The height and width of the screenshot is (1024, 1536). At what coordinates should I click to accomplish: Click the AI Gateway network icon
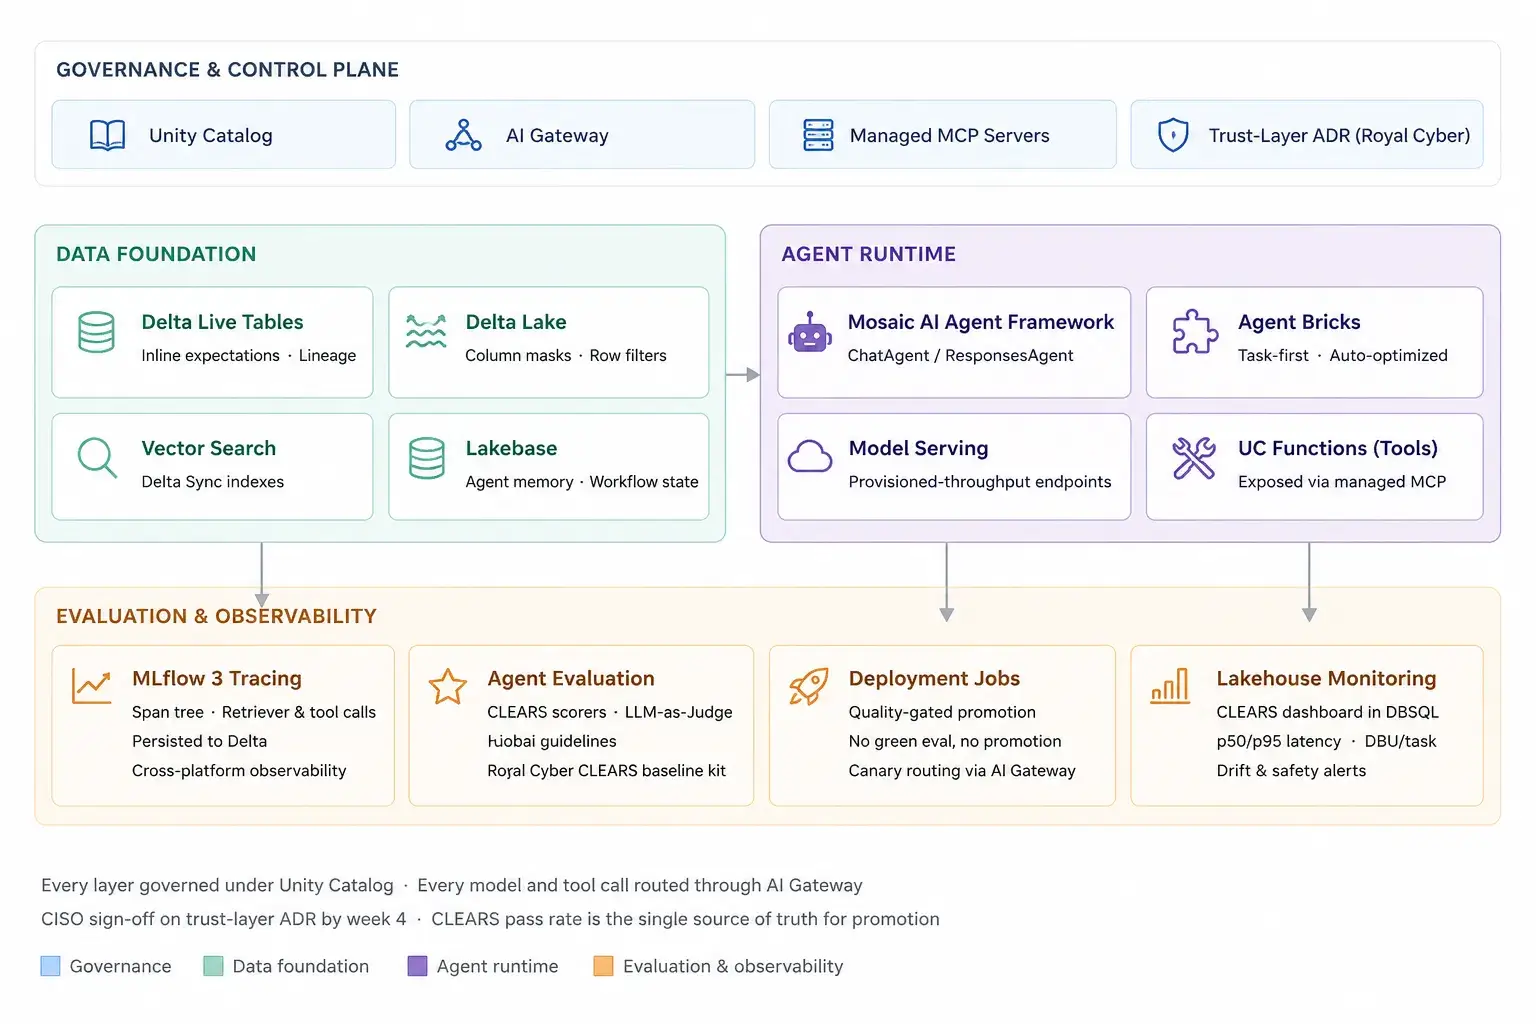pos(463,135)
